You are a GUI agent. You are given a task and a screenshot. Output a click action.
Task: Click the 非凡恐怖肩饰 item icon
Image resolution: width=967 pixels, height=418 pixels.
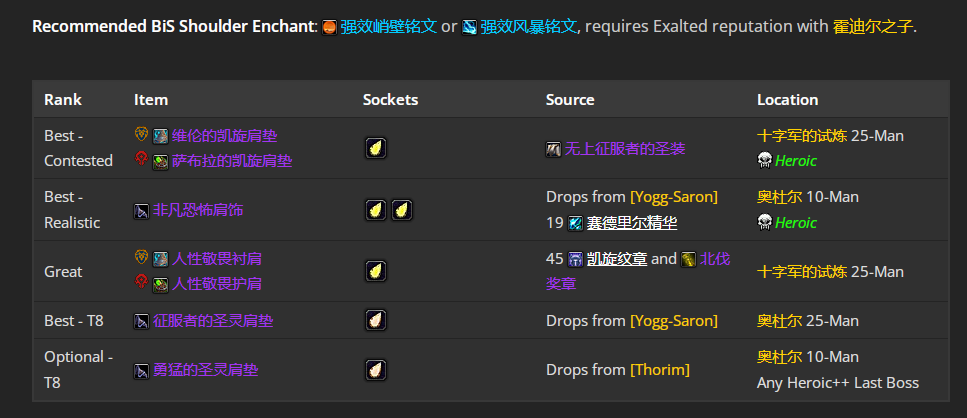pyautogui.click(x=142, y=211)
